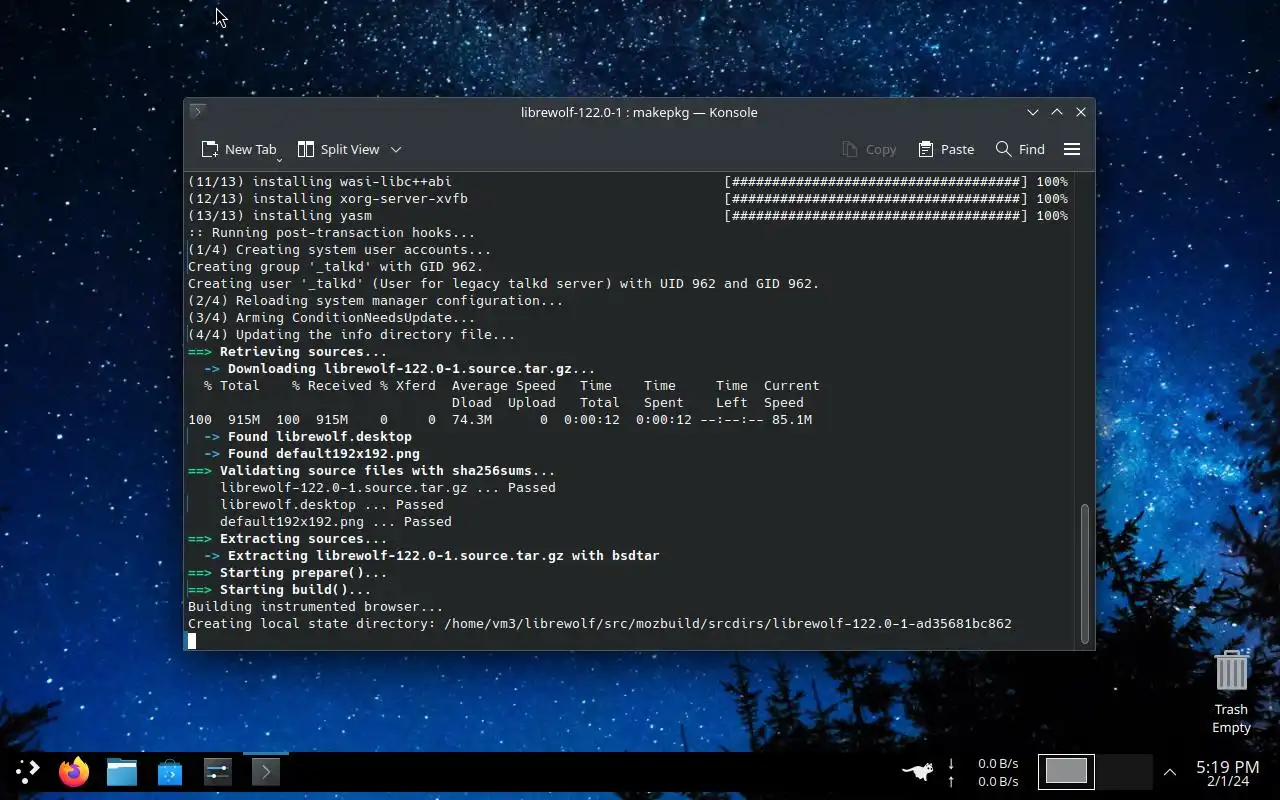1280x800 pixels.
Task: Select the Trash icon on the desktop
Action: (x=1231, y=690)
